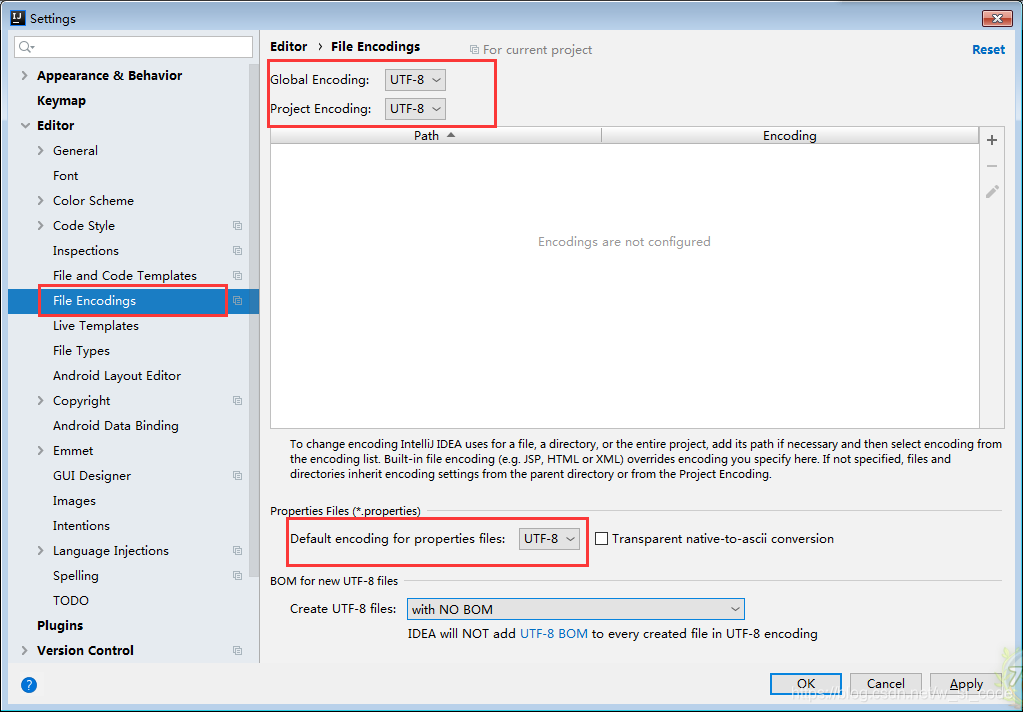The height and width of the screenshot is (712, 1023).
Task: Expand the Color Scheme node
Action: 40,200
